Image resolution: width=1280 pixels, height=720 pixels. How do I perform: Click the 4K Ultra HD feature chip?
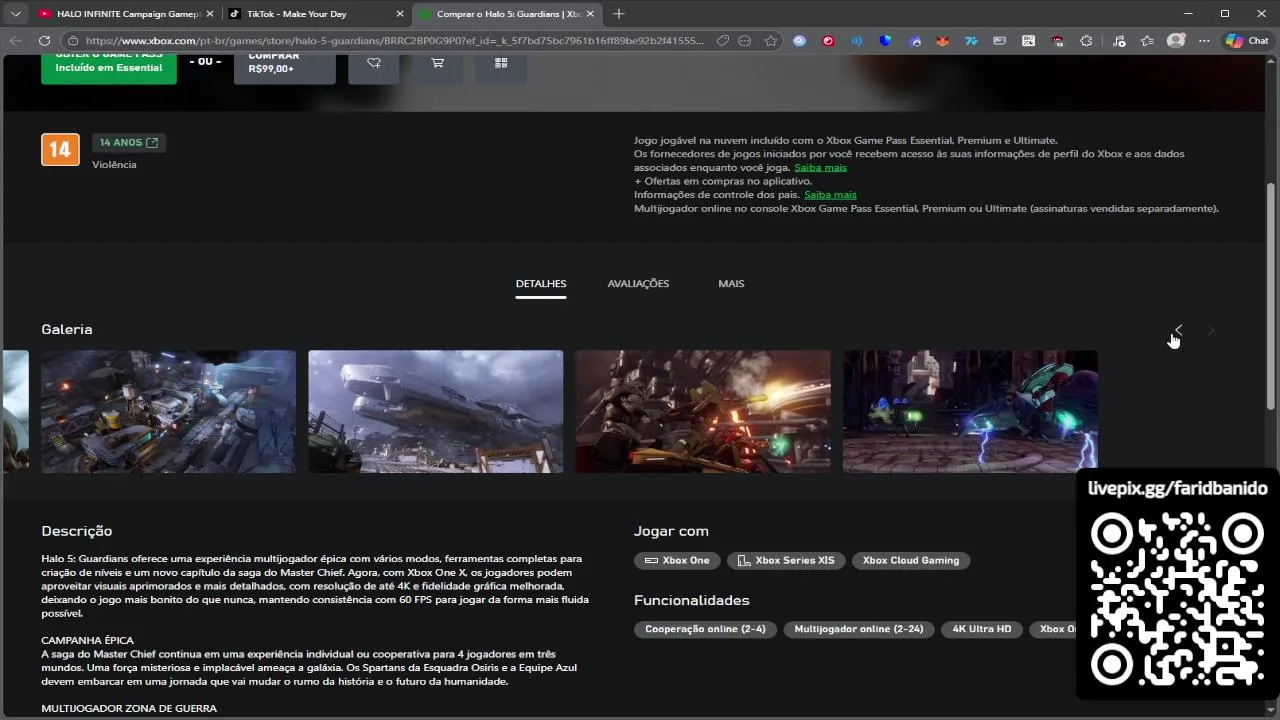click(982, 630)
